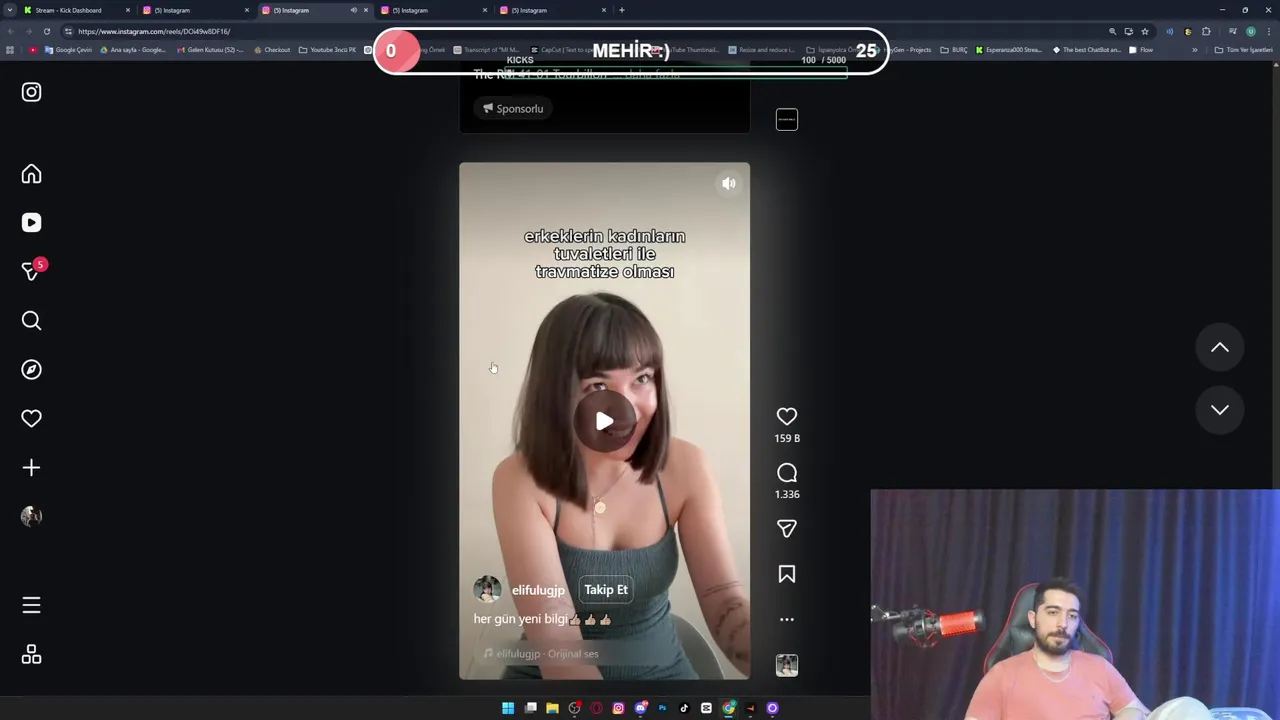Toggle the reel sound speaker icon
Screen dimensions: 1280x720
[x=729, y=184]
